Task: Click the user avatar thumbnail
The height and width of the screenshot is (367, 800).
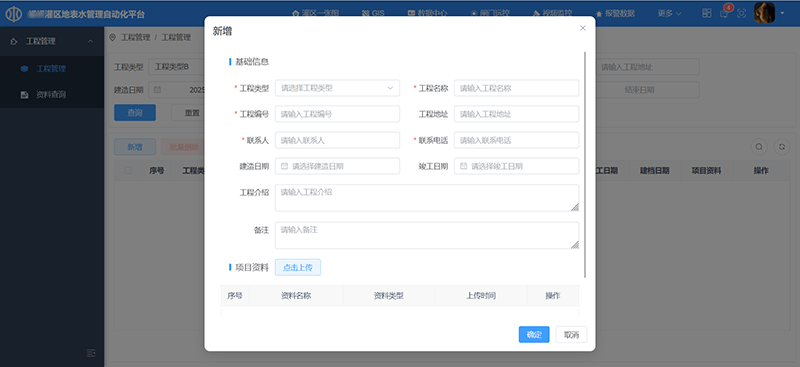Action: [764, 13]
